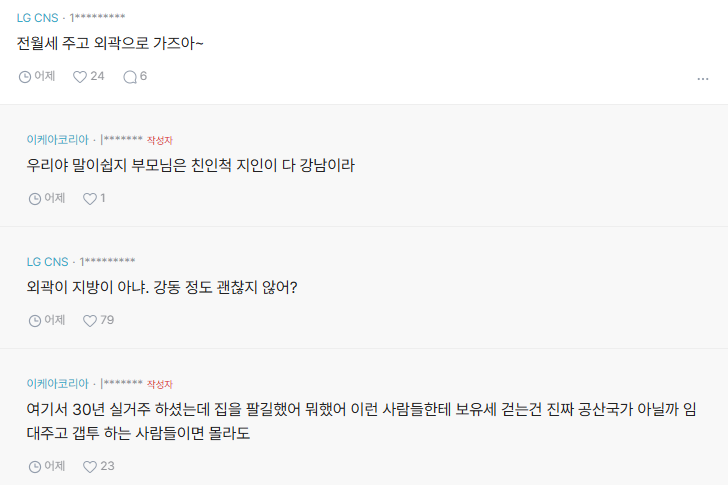Like the reply with 1 like
The height and width of the screenshot is (485, 728).
tap(90, 198)
